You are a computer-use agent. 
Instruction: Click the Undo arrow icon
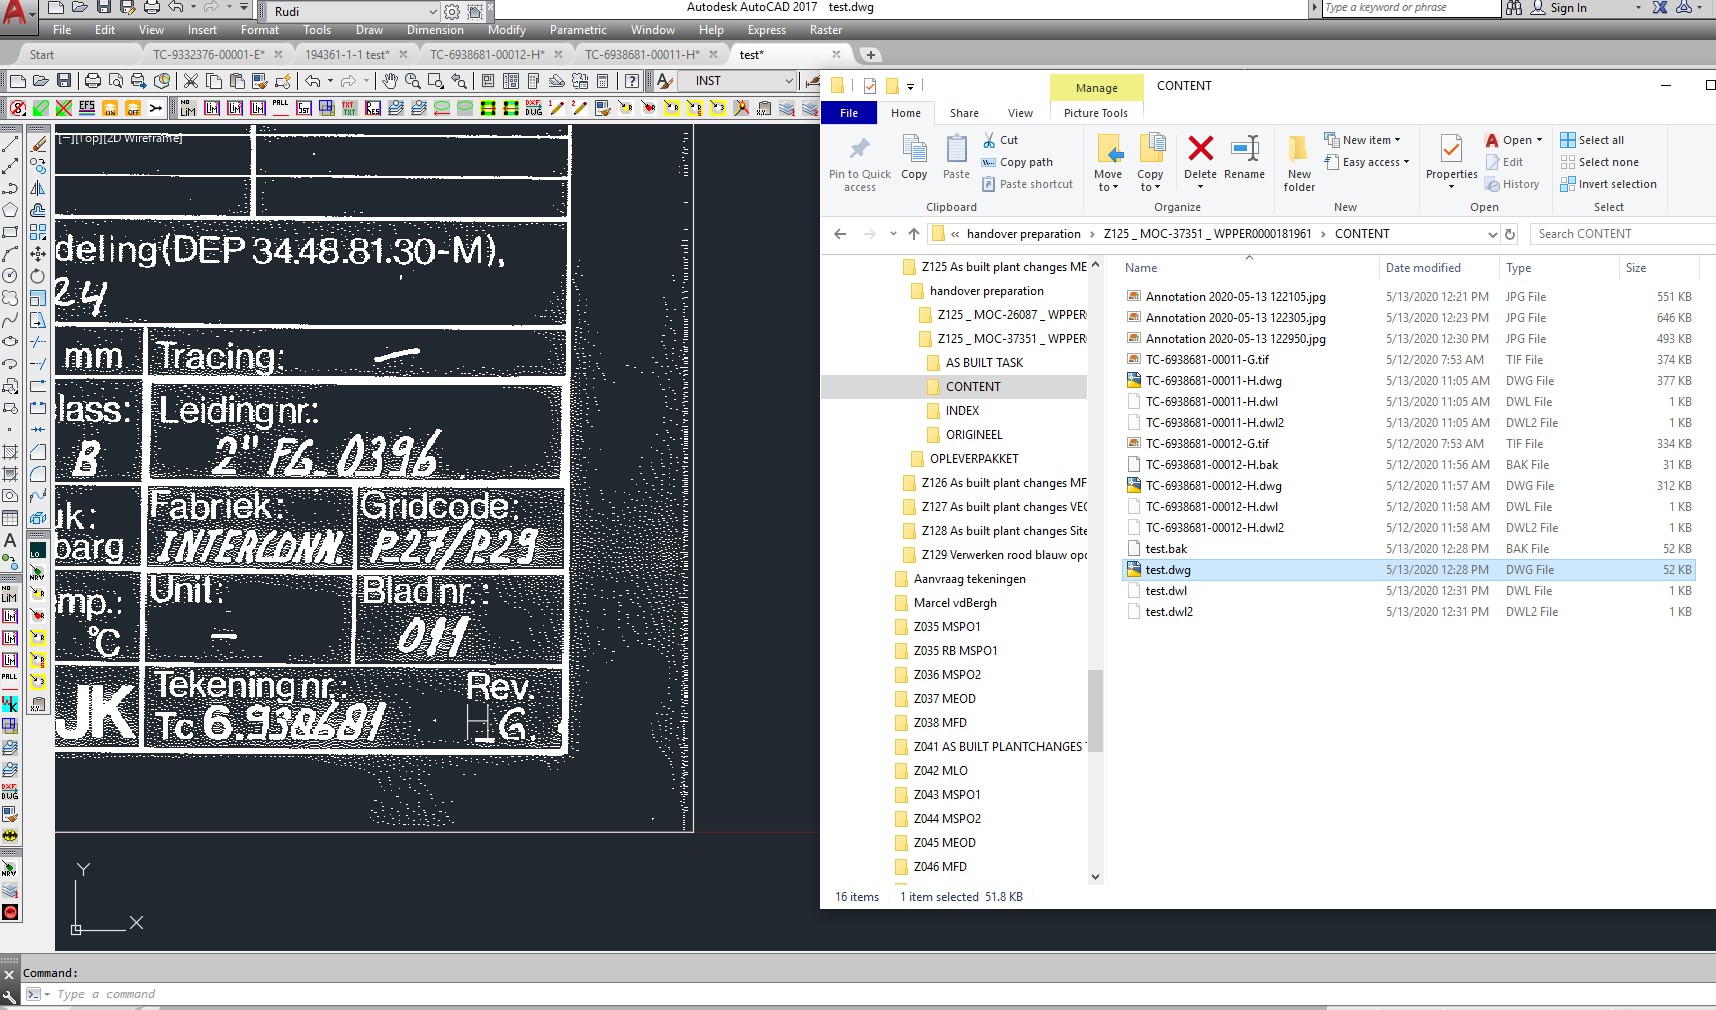coord(312,83)
